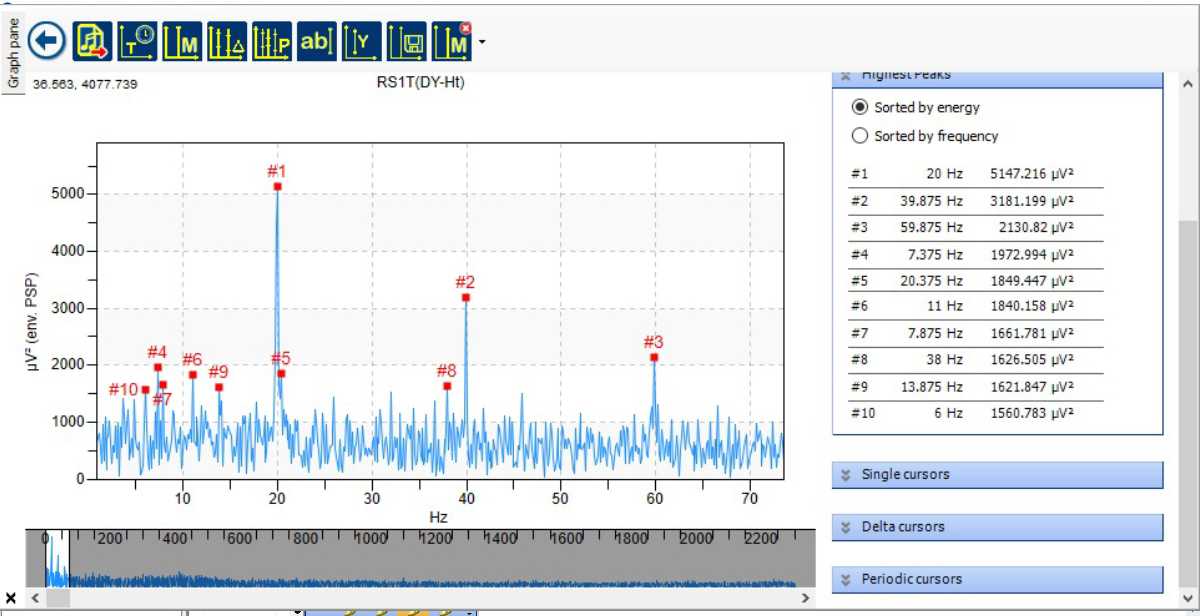Click the export audio file icon
The height and width of the screenshot is (616, 1200).
pyautogui.click(x=92, y=41)
